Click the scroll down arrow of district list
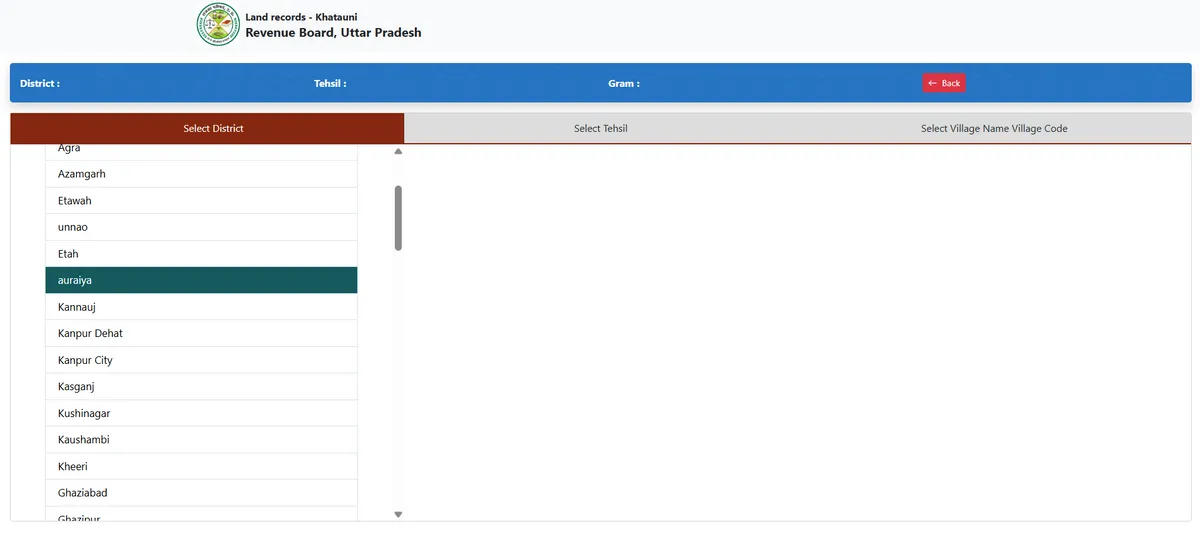Viewport: 1200px width, 536px height. coord(398,514)
